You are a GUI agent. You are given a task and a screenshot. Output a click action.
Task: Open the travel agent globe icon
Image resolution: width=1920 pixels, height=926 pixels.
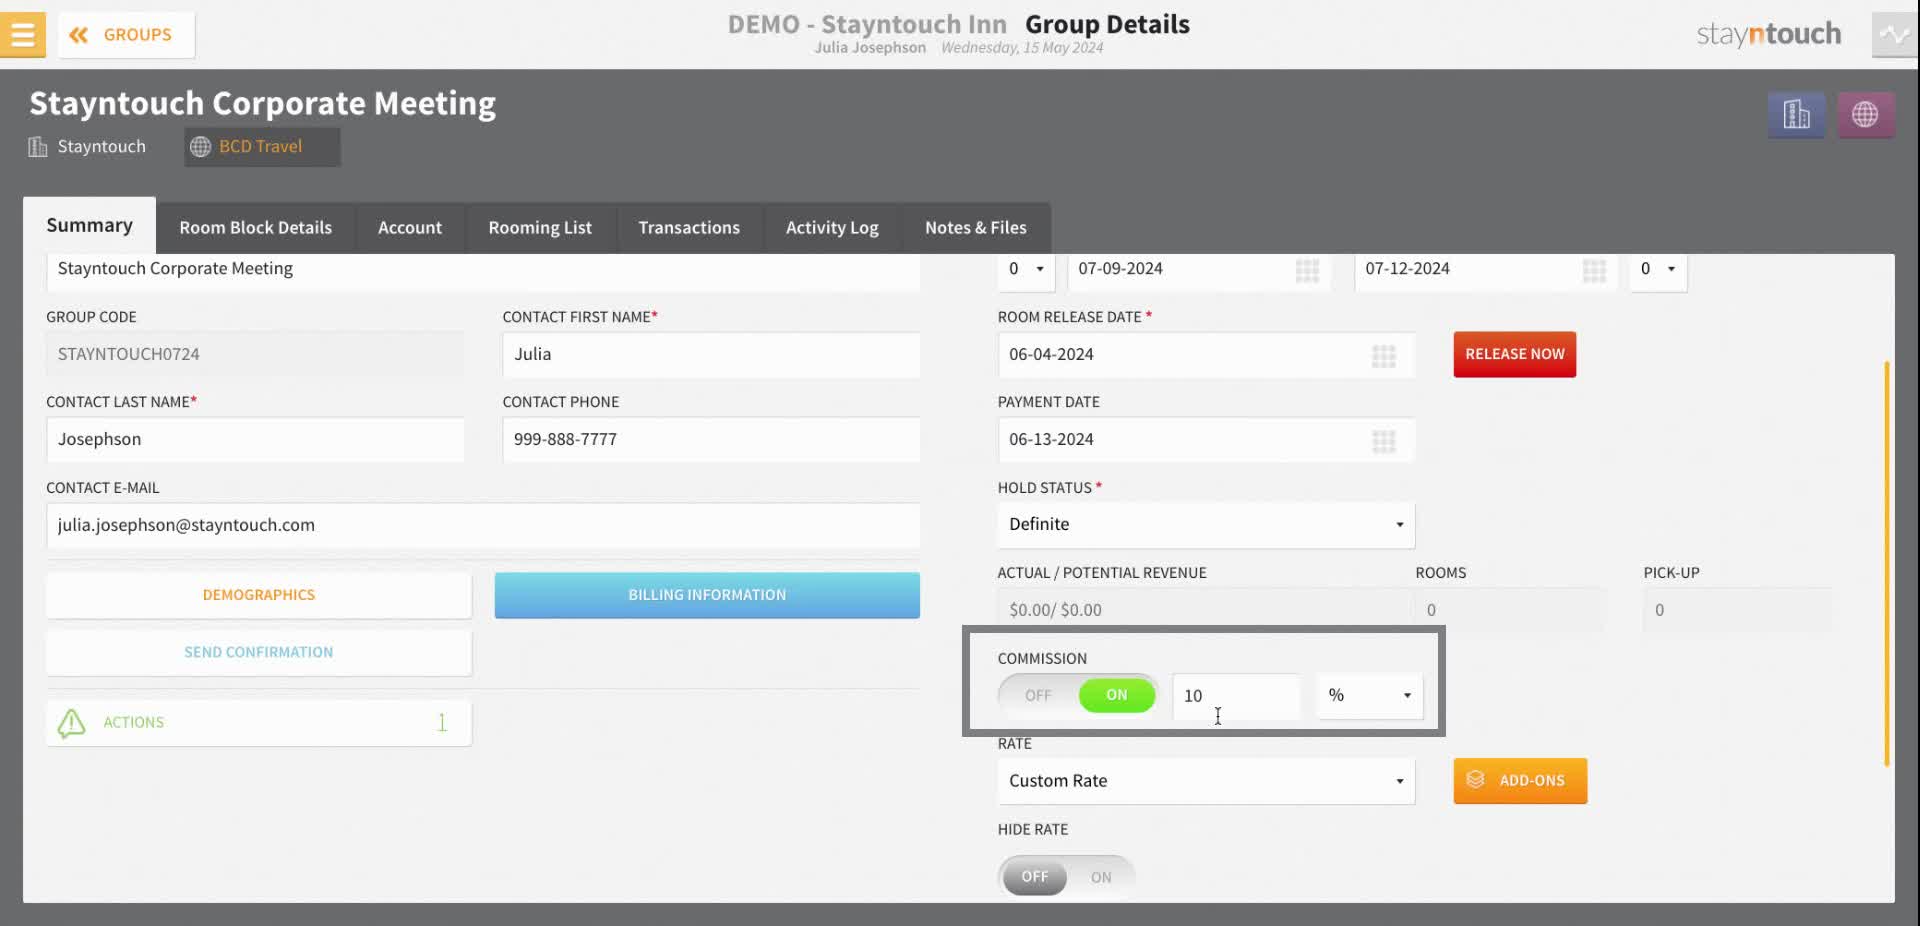pyautogui.click(x=1865, y=115)
